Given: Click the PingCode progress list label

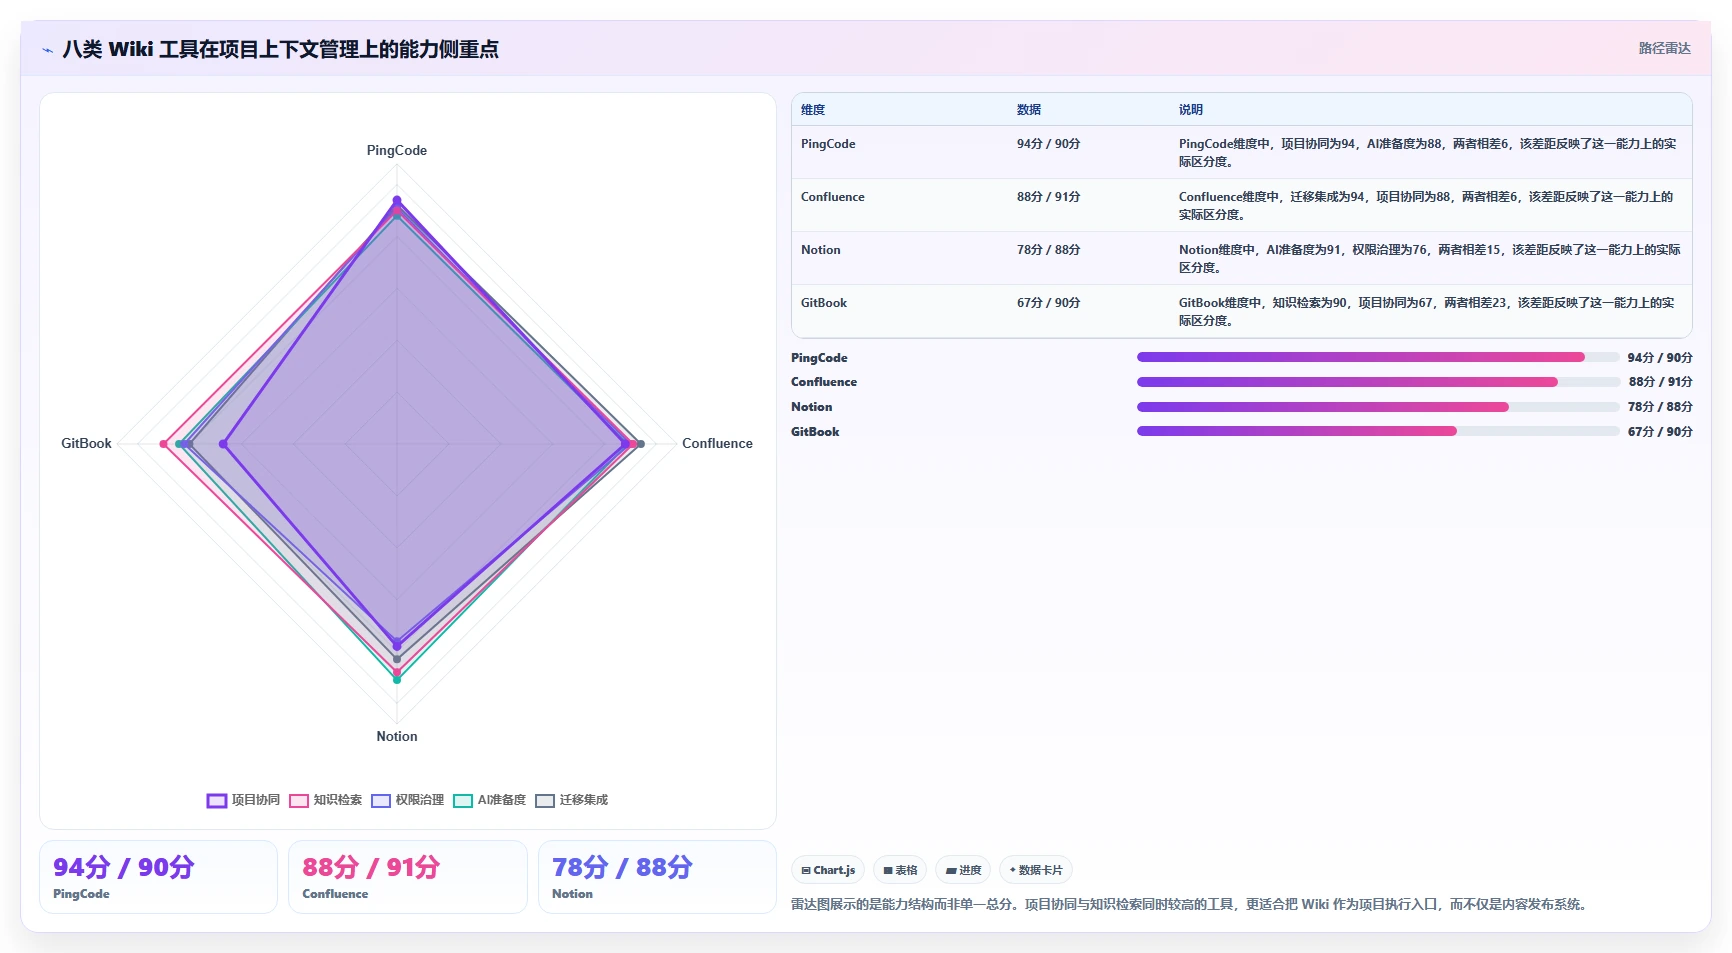Looking at the screenshot, I should 819,358.
